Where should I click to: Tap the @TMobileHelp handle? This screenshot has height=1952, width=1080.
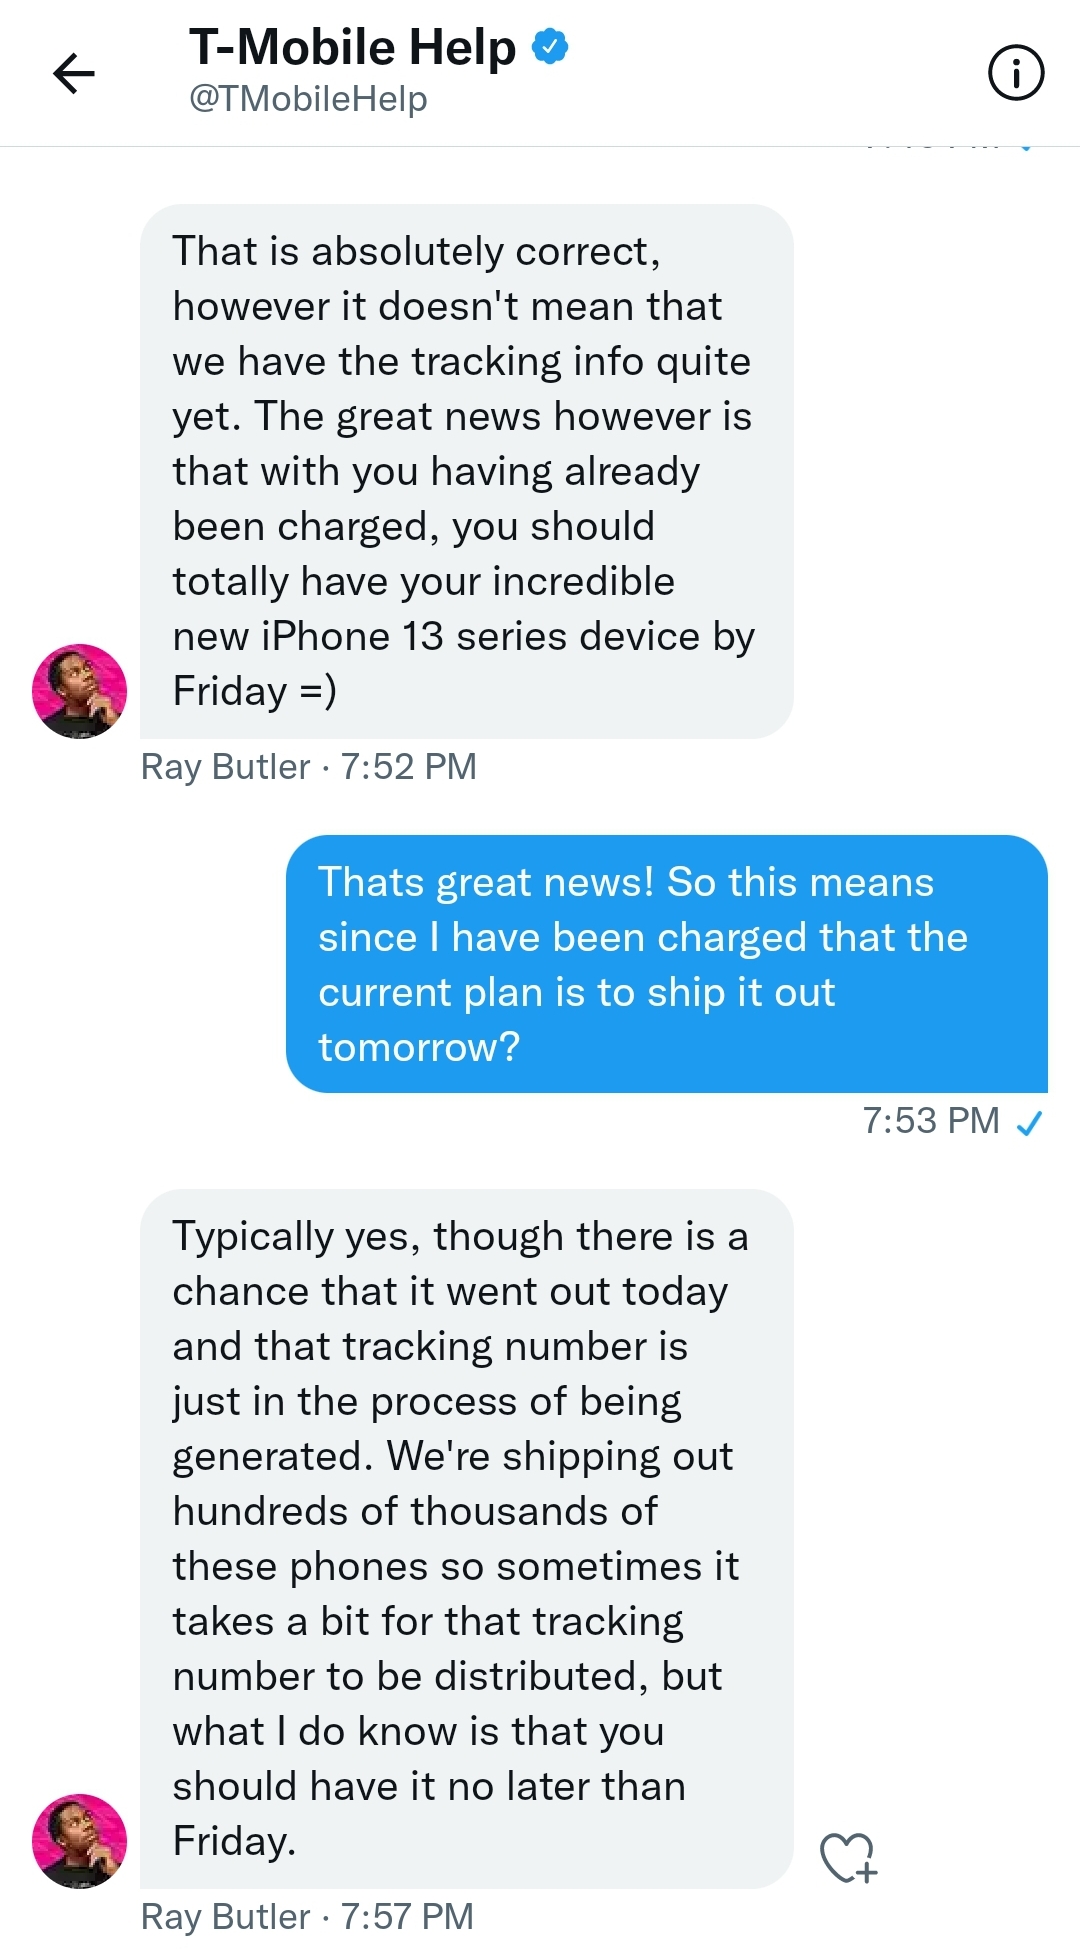coord(308,99)
